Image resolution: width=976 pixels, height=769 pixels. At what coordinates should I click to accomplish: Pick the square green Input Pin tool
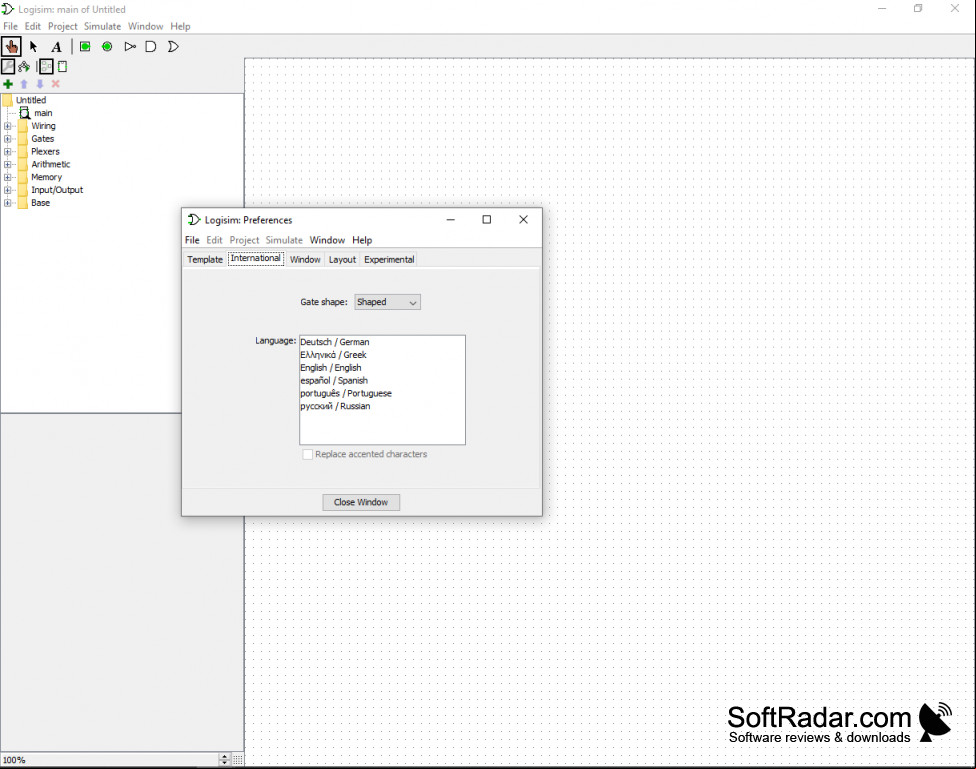tap(85, 47)
